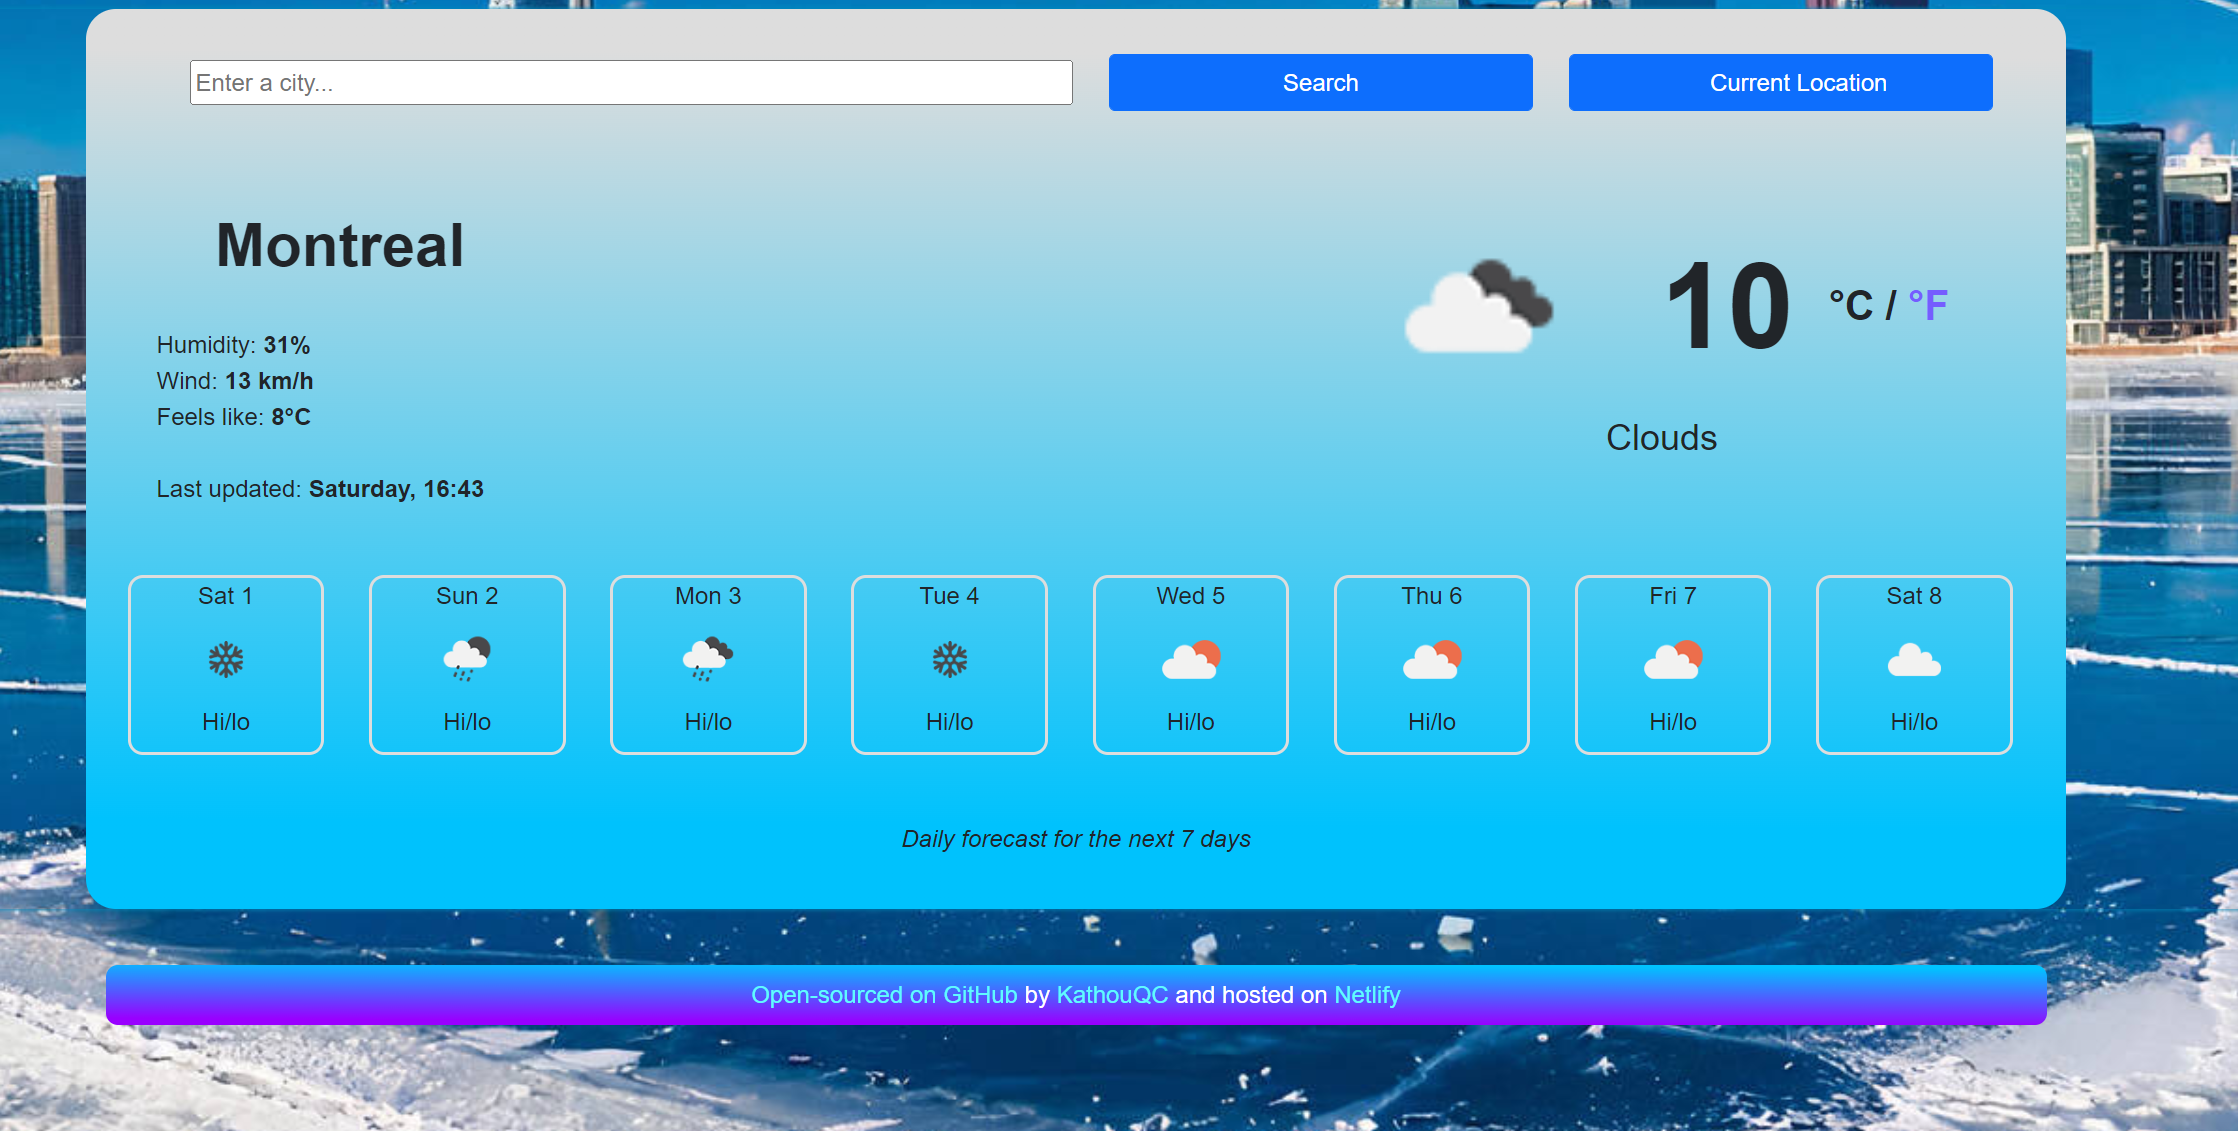The image size is (2238, 1131).
Task: Click the partly sunny icon for Wed 5
Action: click(x=1190, y=660)
